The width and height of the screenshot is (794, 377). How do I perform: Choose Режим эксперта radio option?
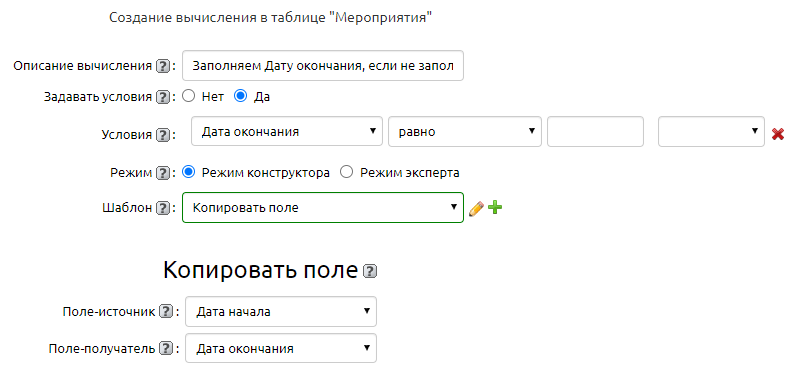coord(346,173)
